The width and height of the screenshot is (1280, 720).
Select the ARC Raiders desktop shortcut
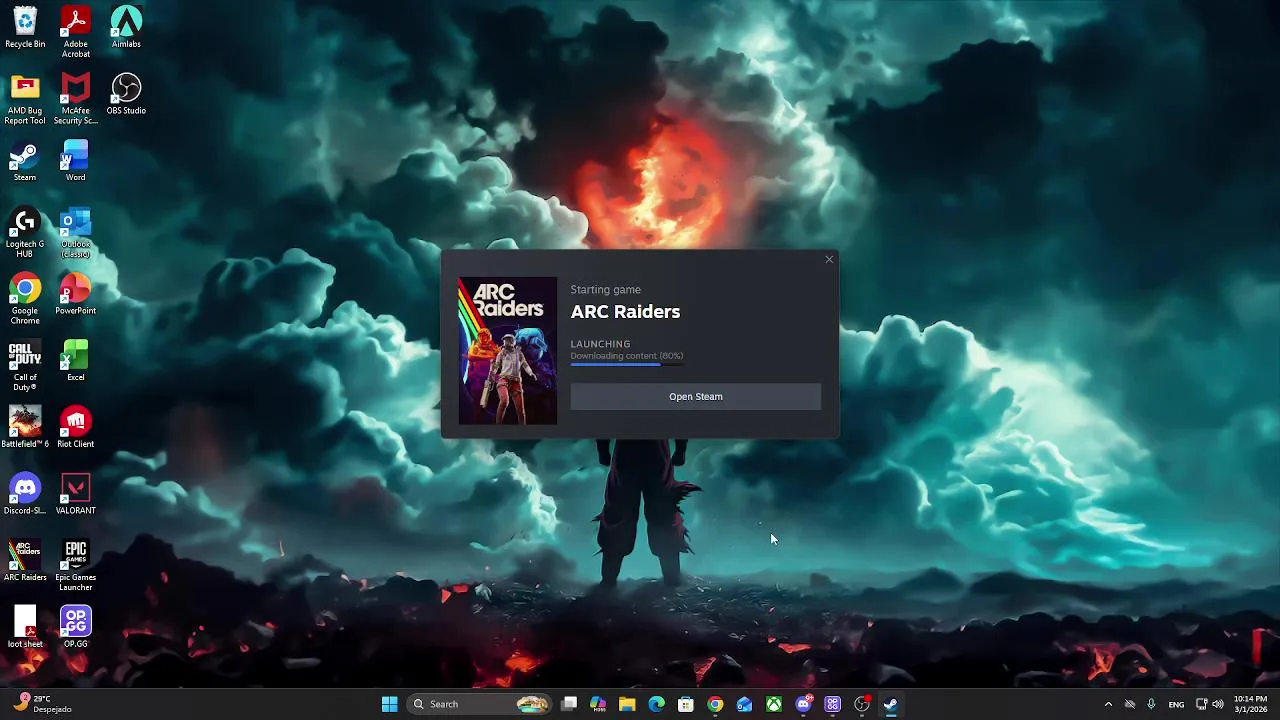click(25, 562)
